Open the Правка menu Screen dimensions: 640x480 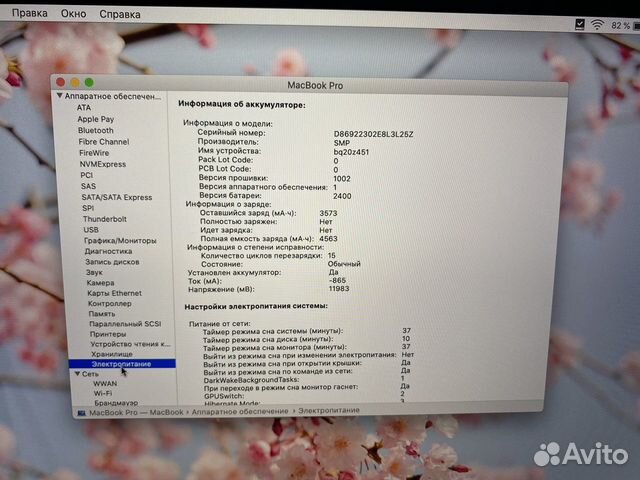click(x=29, y=13)
